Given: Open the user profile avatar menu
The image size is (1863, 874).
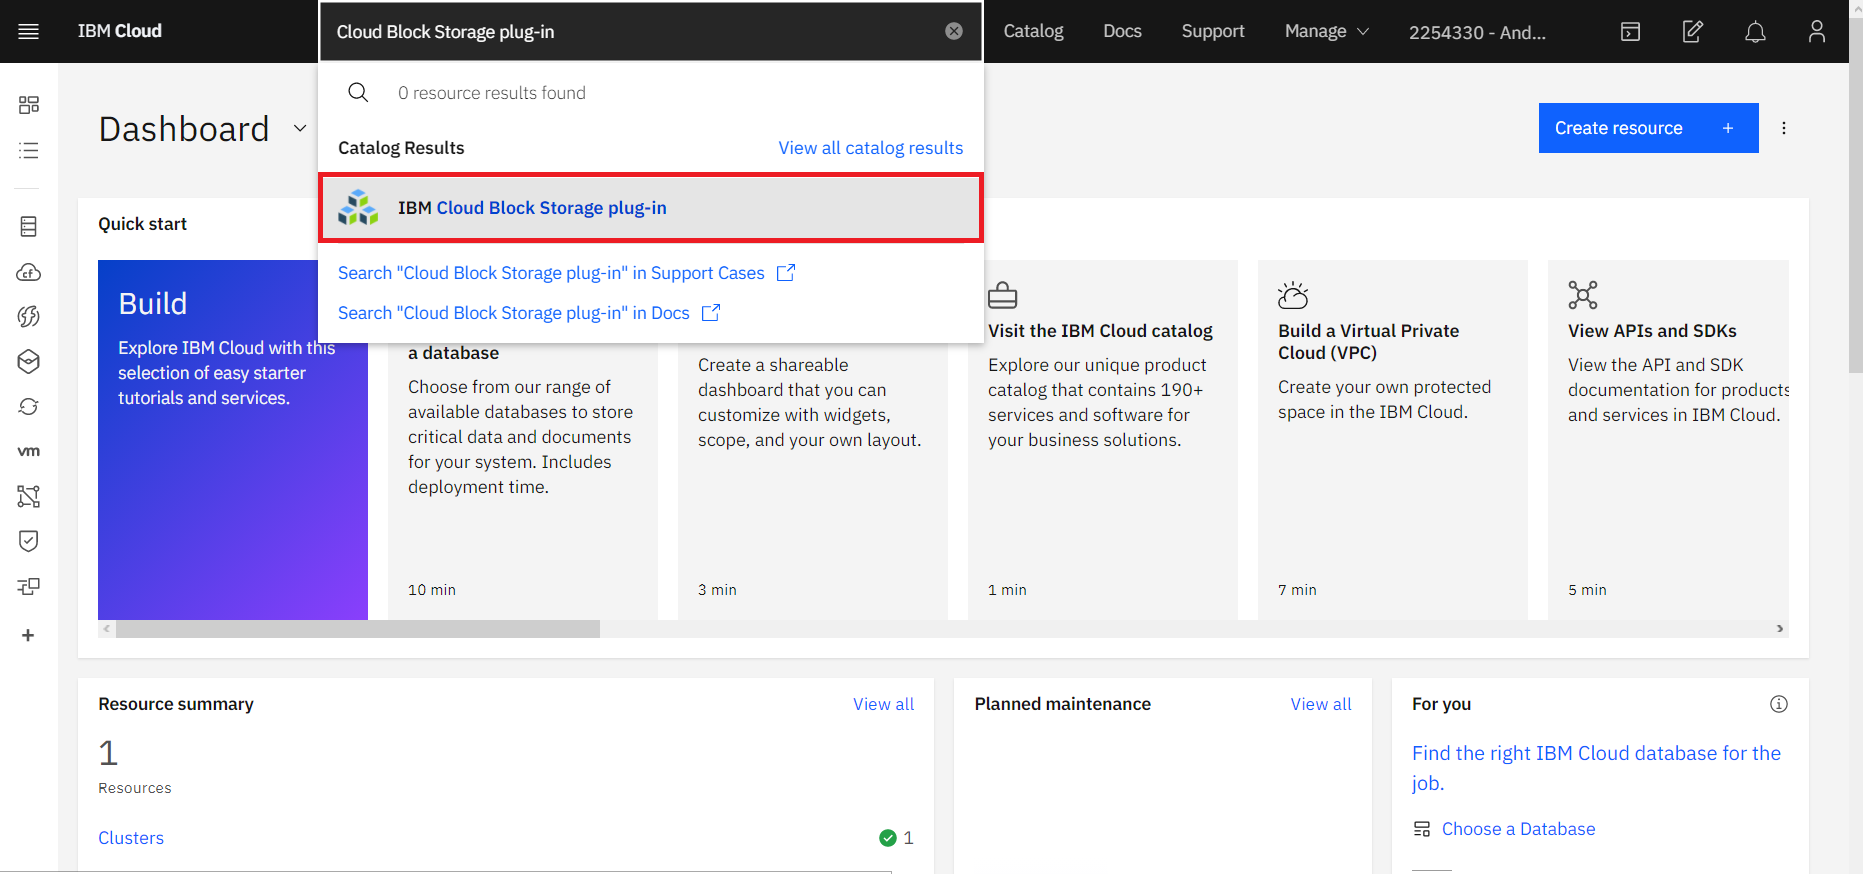Looking at the screenshot, I should coord(1817,31).
